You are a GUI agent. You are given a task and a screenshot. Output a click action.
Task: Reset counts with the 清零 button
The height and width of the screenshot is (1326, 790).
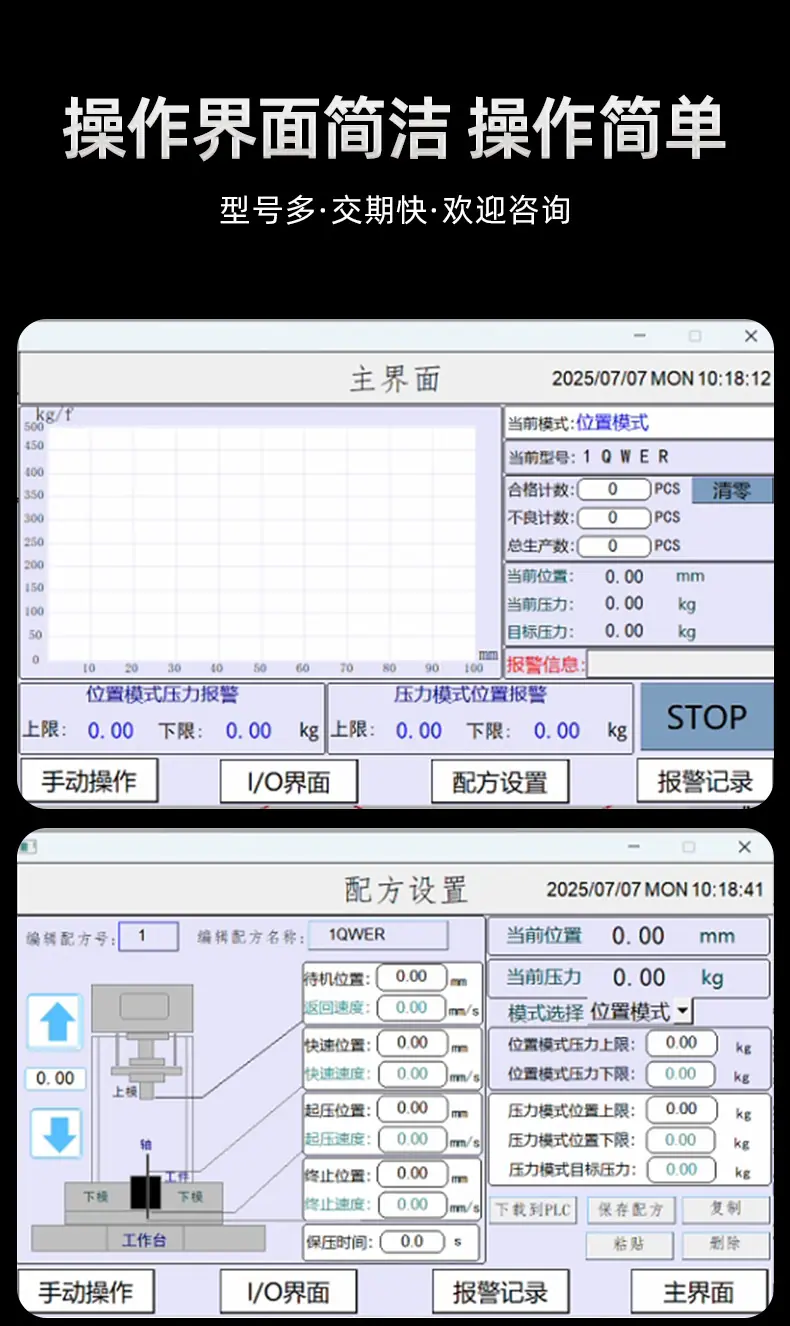click(732, 490)
